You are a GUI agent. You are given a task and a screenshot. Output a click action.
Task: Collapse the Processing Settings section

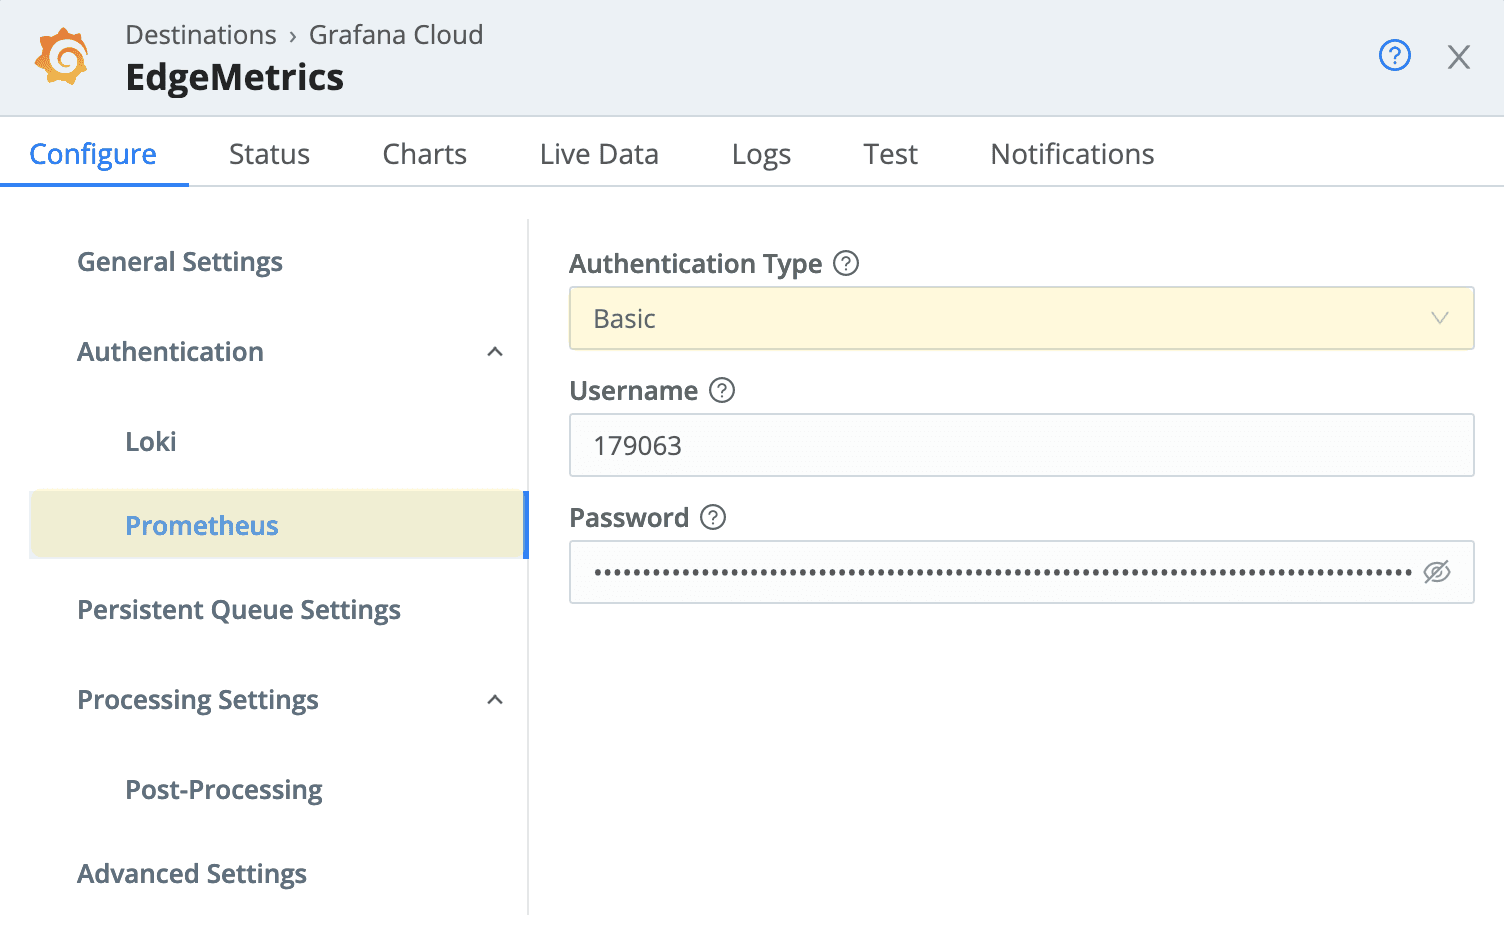[494, 700]
